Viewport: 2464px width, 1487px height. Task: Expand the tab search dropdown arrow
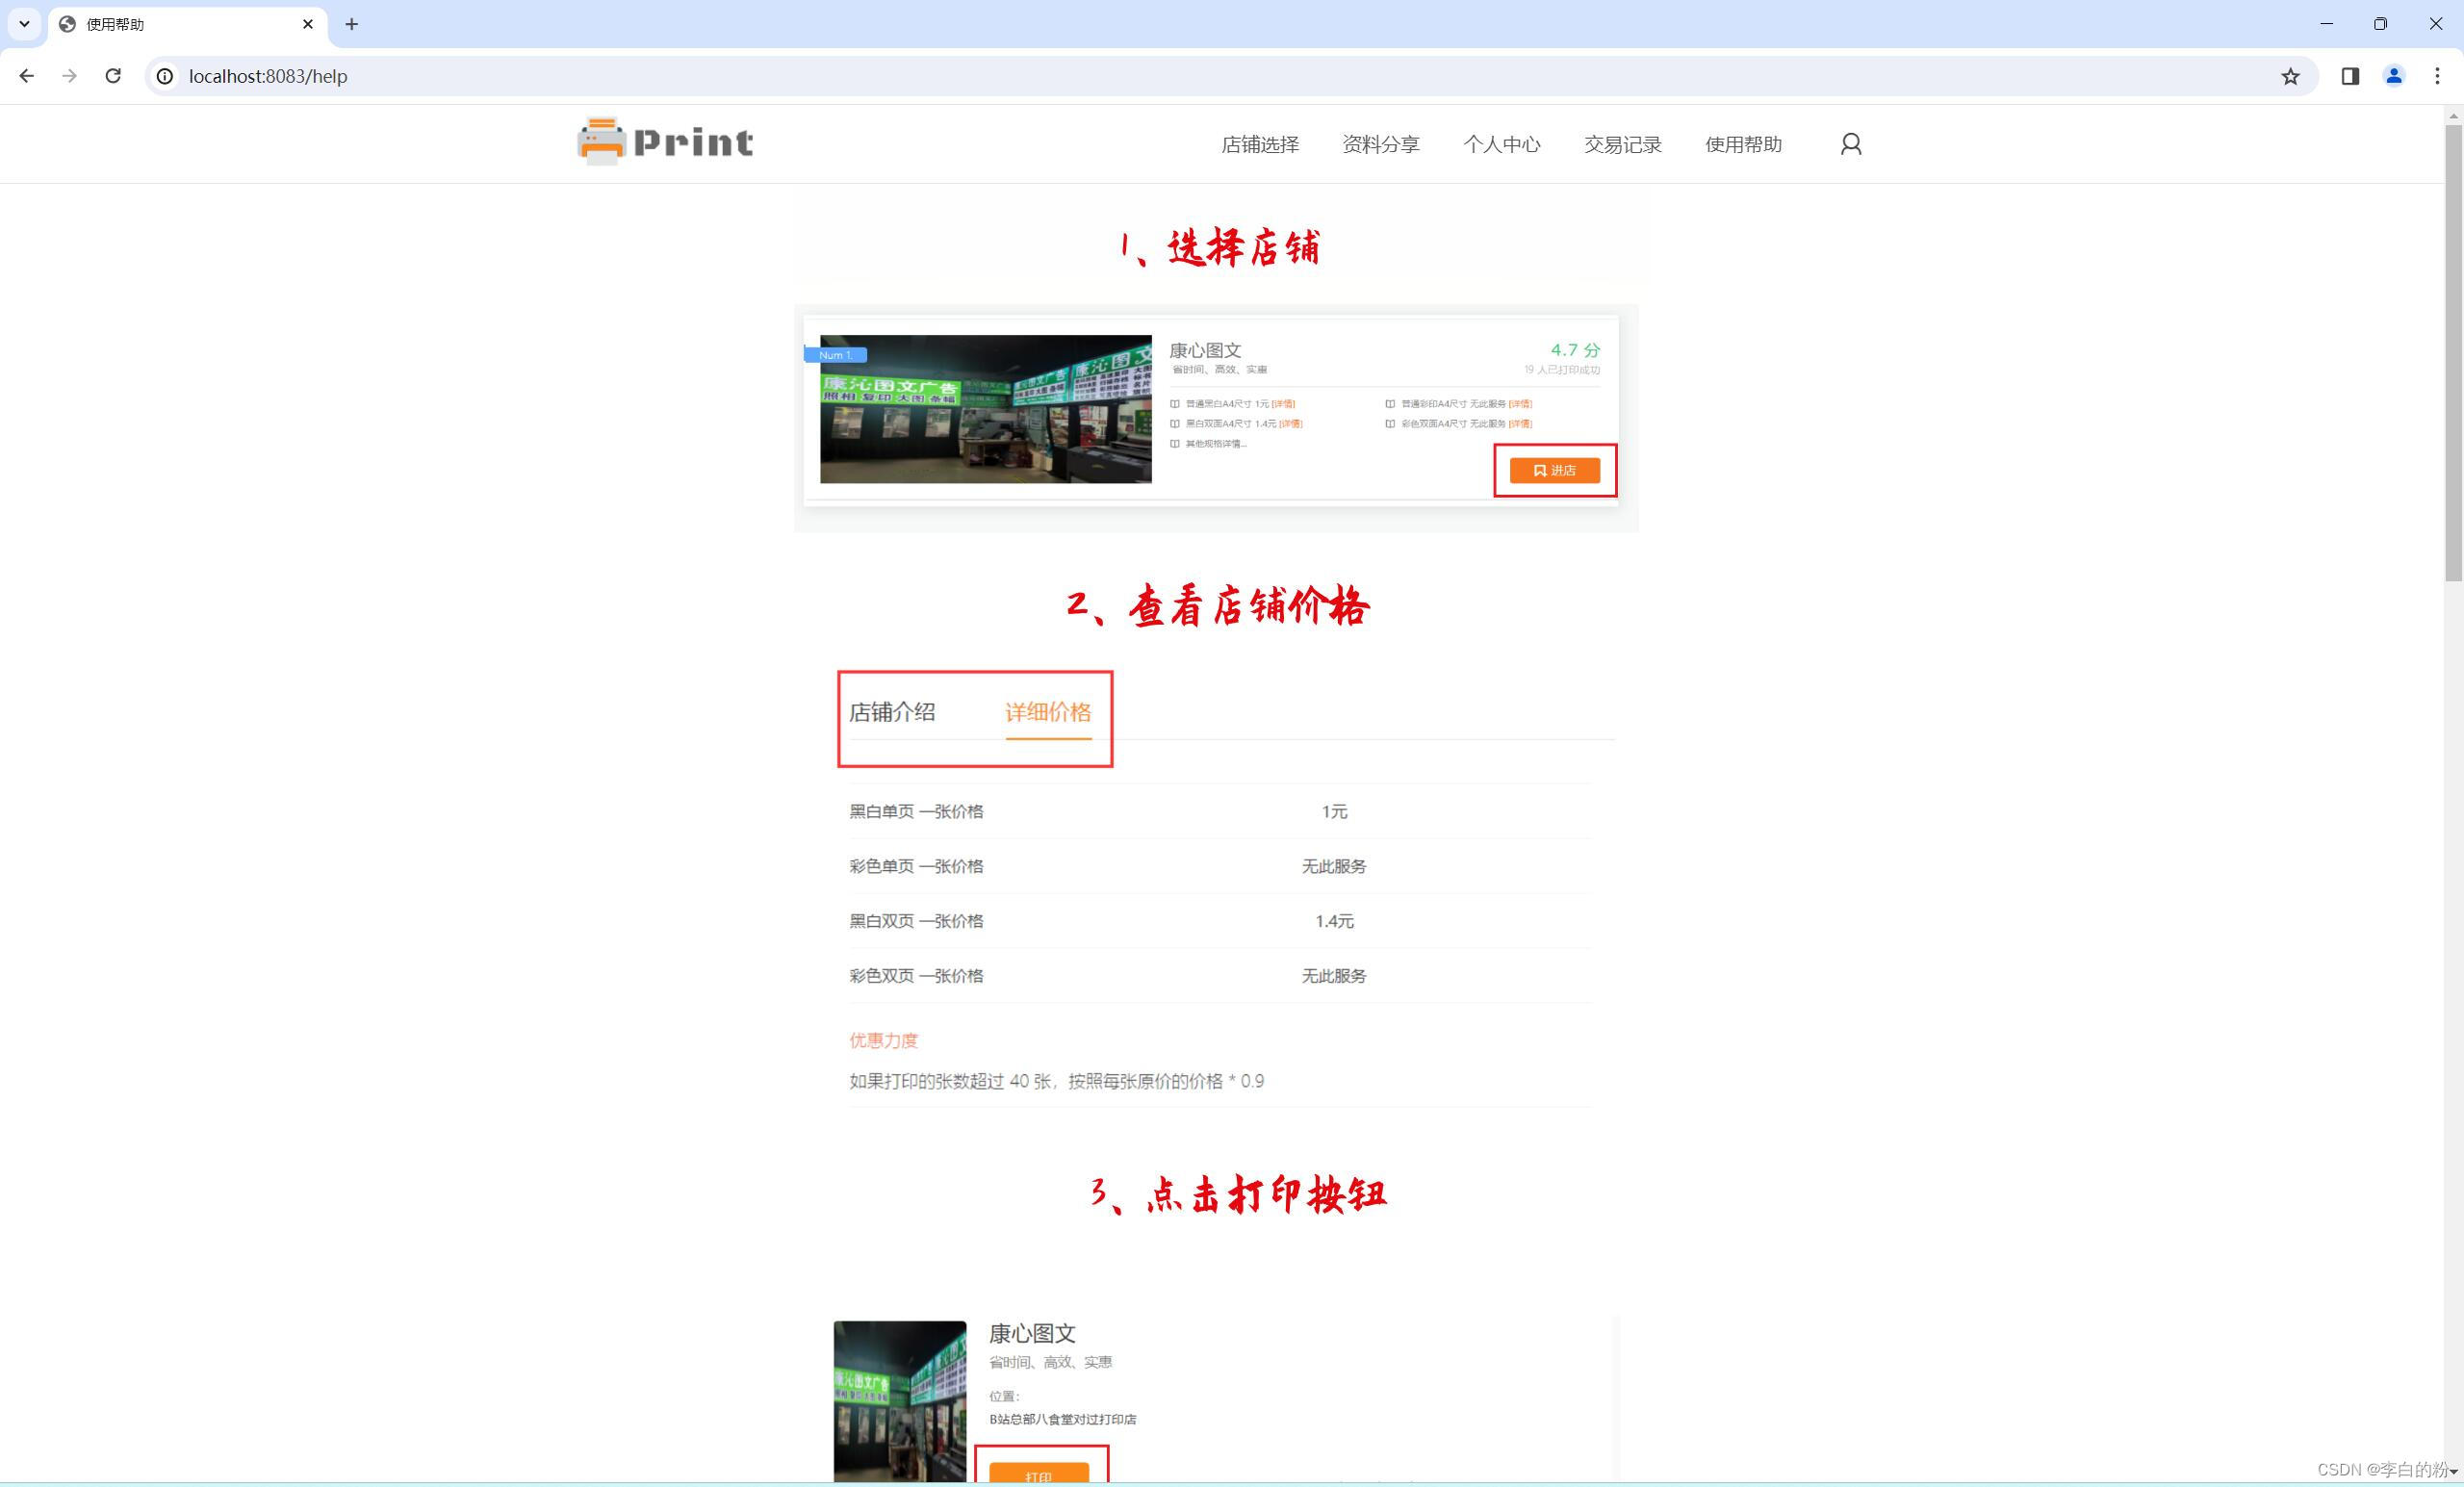click(24, 24)
